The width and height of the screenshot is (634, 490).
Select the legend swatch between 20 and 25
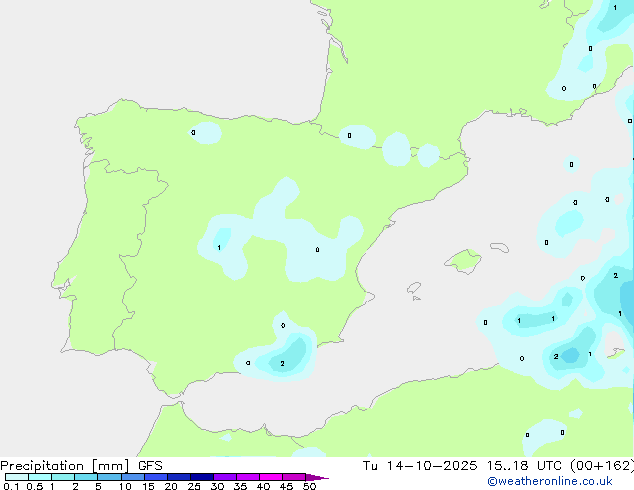coord(179,477)
